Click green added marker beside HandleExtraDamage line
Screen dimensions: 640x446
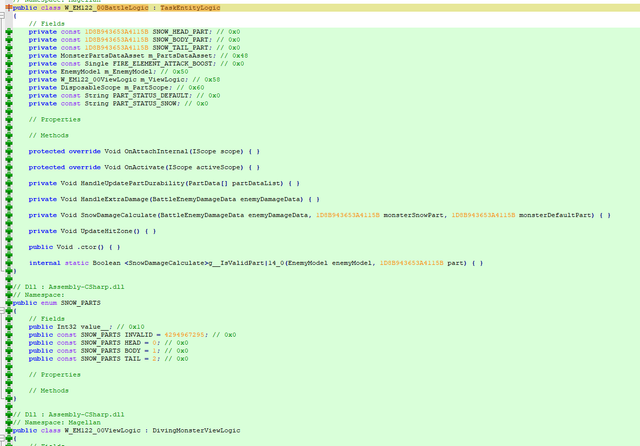[x=9, y=199]
